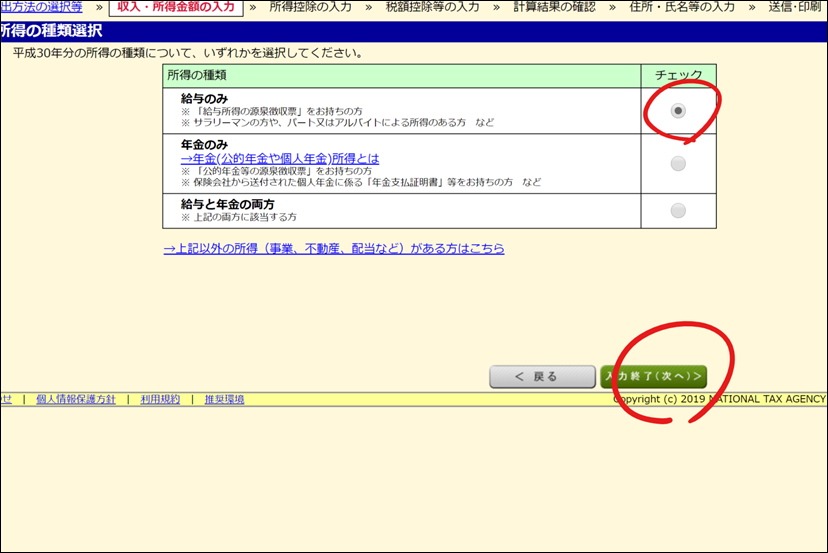The width and height of the screenshot is (828, 553).
Task: Click the 計算結果の確認 step label
Action: coord(554,7)
